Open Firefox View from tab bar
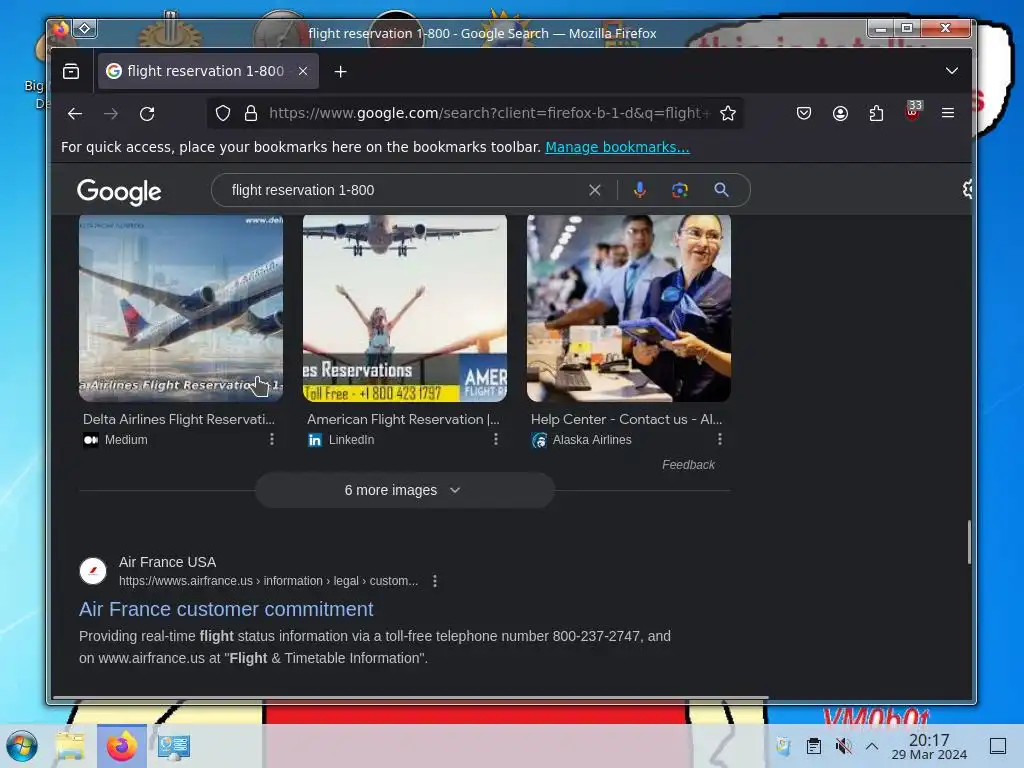Viewport: 1024px width, 768px height. [71, 71]
